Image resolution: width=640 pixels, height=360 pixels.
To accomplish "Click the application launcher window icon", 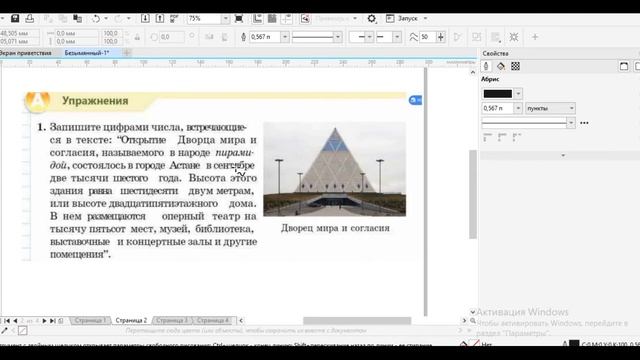I will click(x=390, y=18).
